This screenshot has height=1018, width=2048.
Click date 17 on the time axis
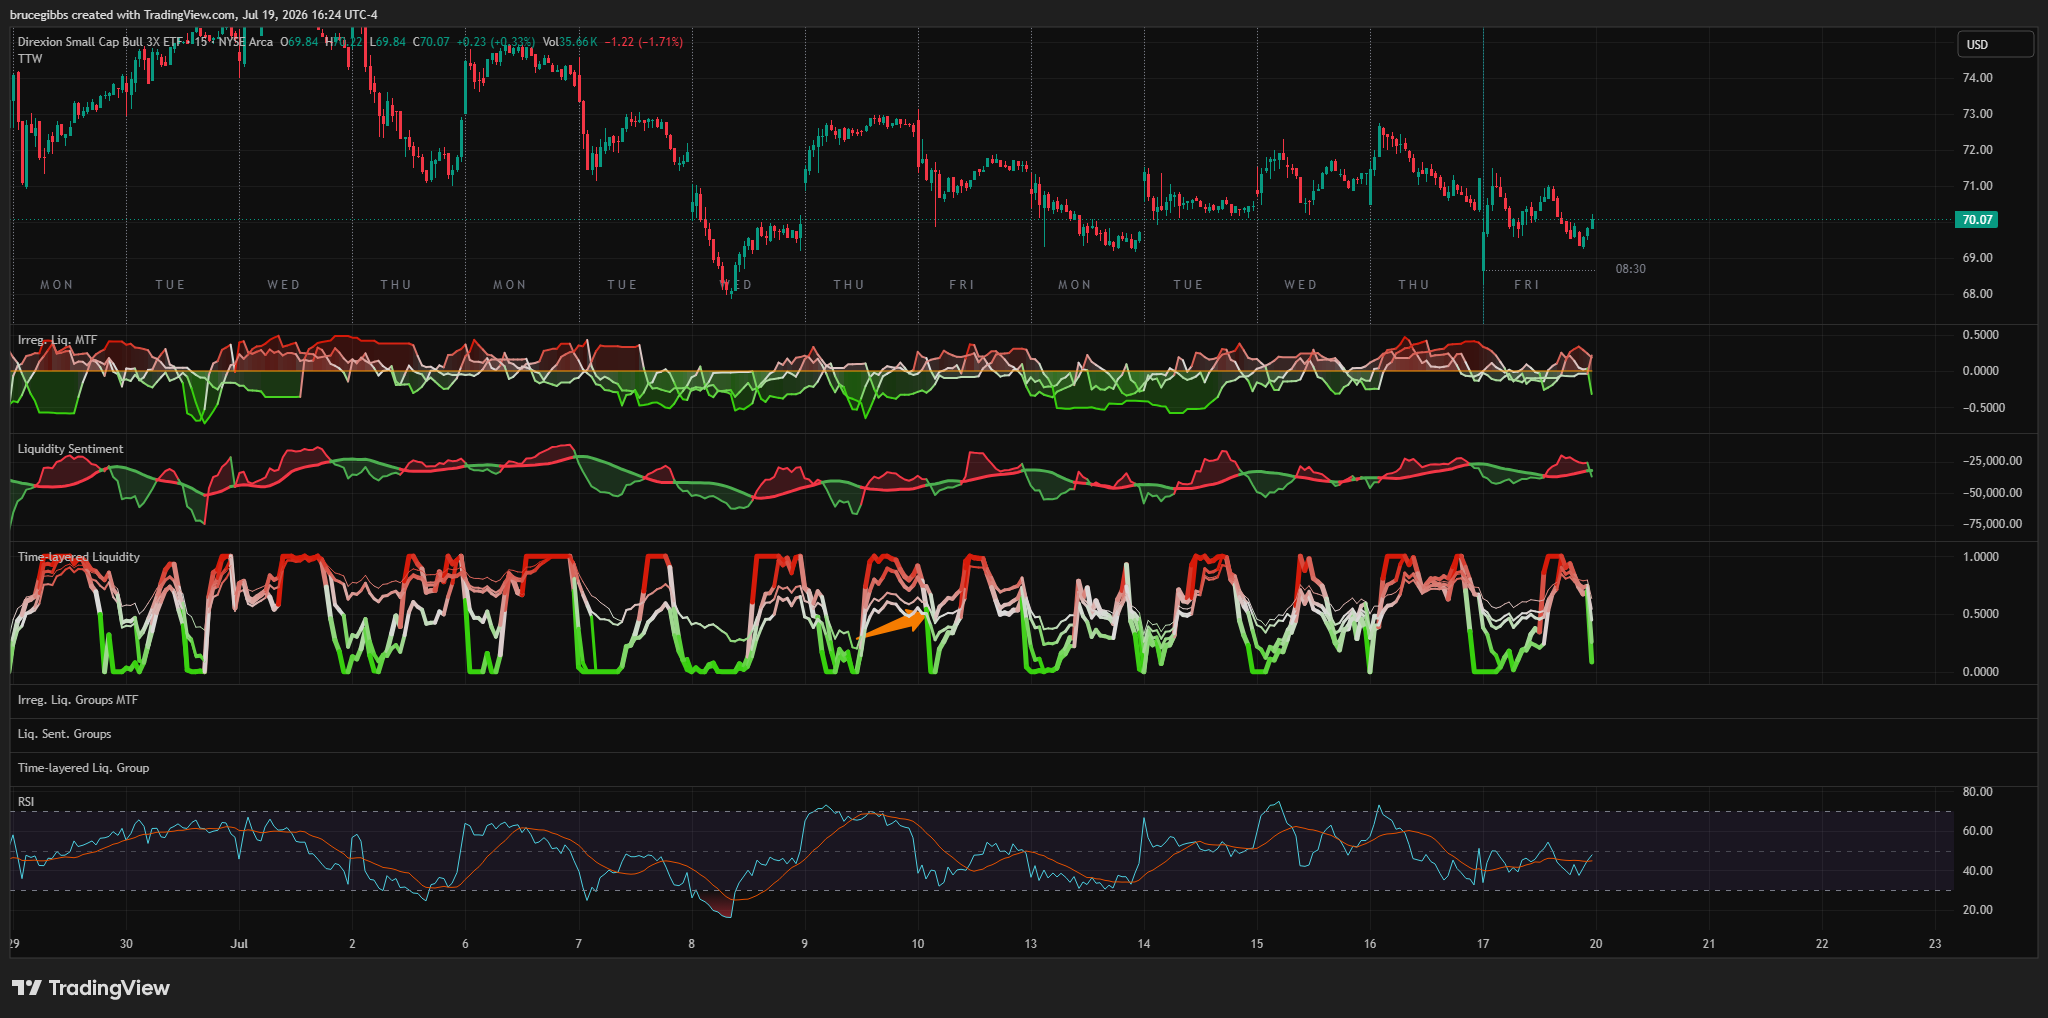pos(1483,944)
